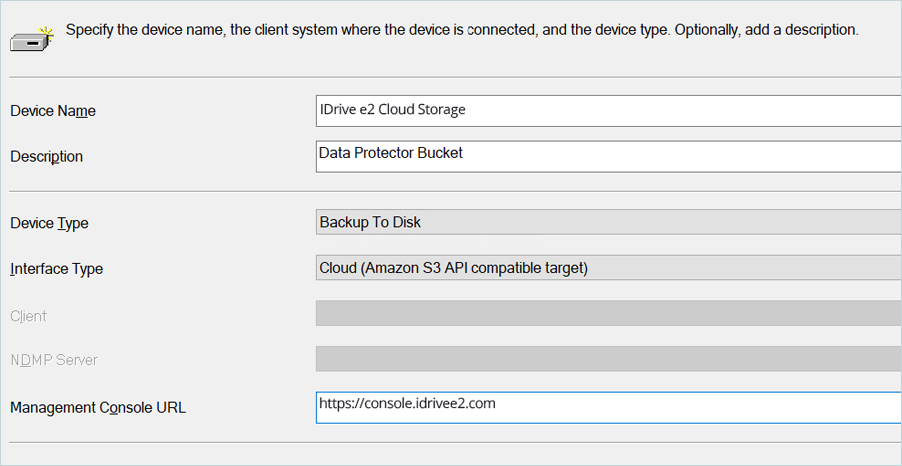Viewport: 902px width, 466px height.
Task: Focus the Description text field
Action: click(x=608, y=156)
